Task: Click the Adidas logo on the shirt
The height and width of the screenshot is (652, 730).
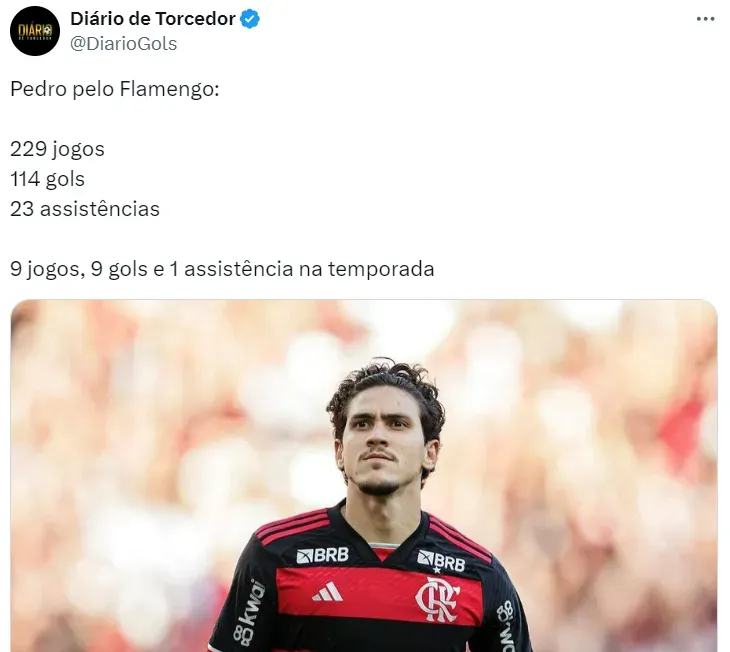Action: (x=327, y=591)
